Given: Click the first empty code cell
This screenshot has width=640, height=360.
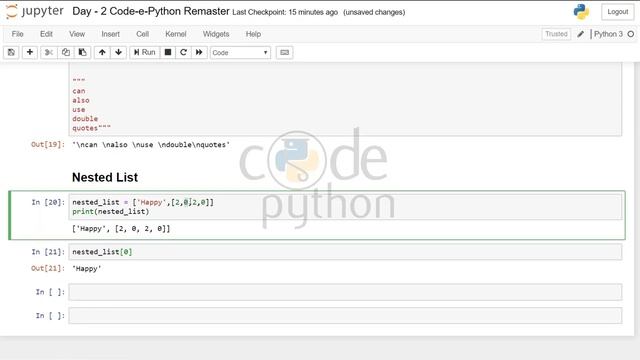Looking at the screenshot, I should tap(345, 292).
